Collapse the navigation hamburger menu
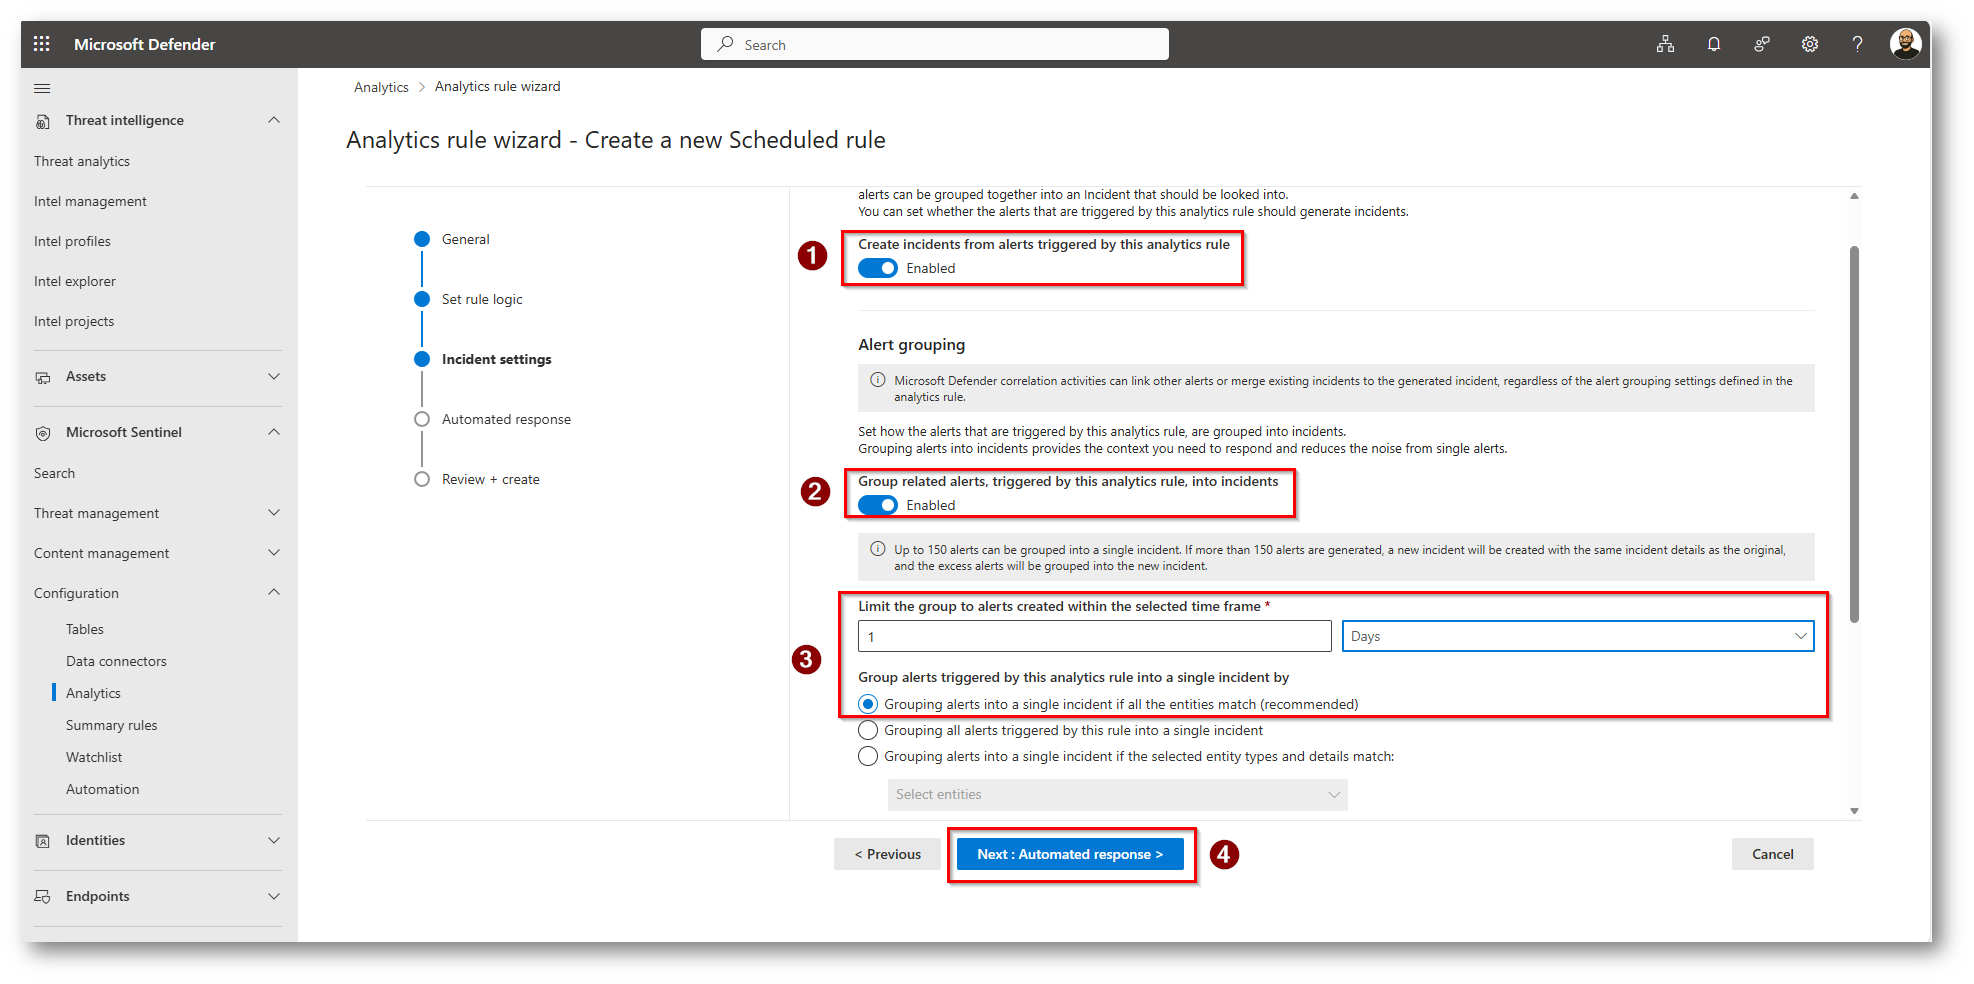Image resolution: width=1974 pixels, height=984 pixels. (42, 88)
